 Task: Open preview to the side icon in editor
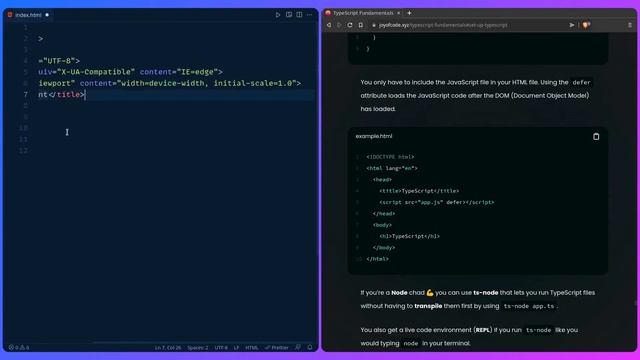point(289,15)
